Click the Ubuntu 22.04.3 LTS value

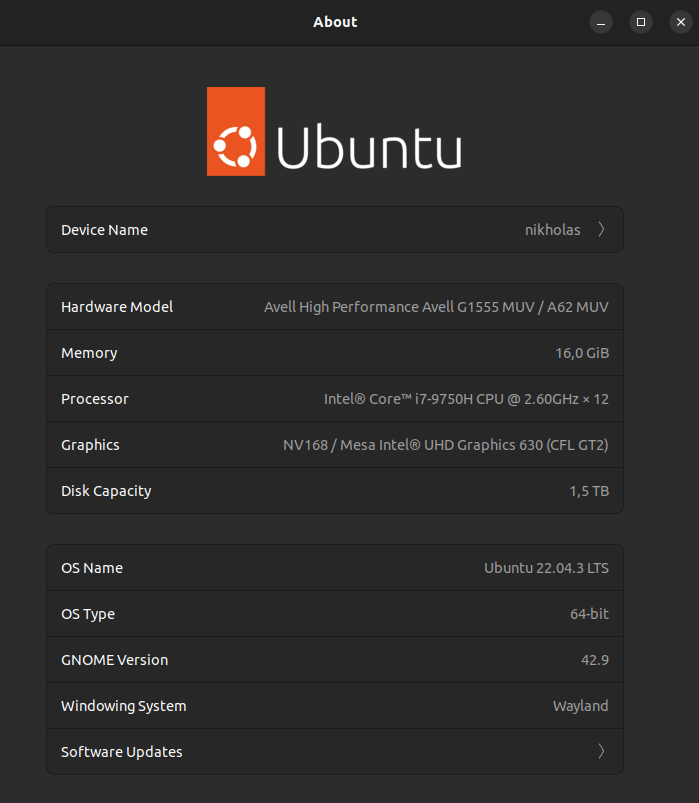[546, 568]
